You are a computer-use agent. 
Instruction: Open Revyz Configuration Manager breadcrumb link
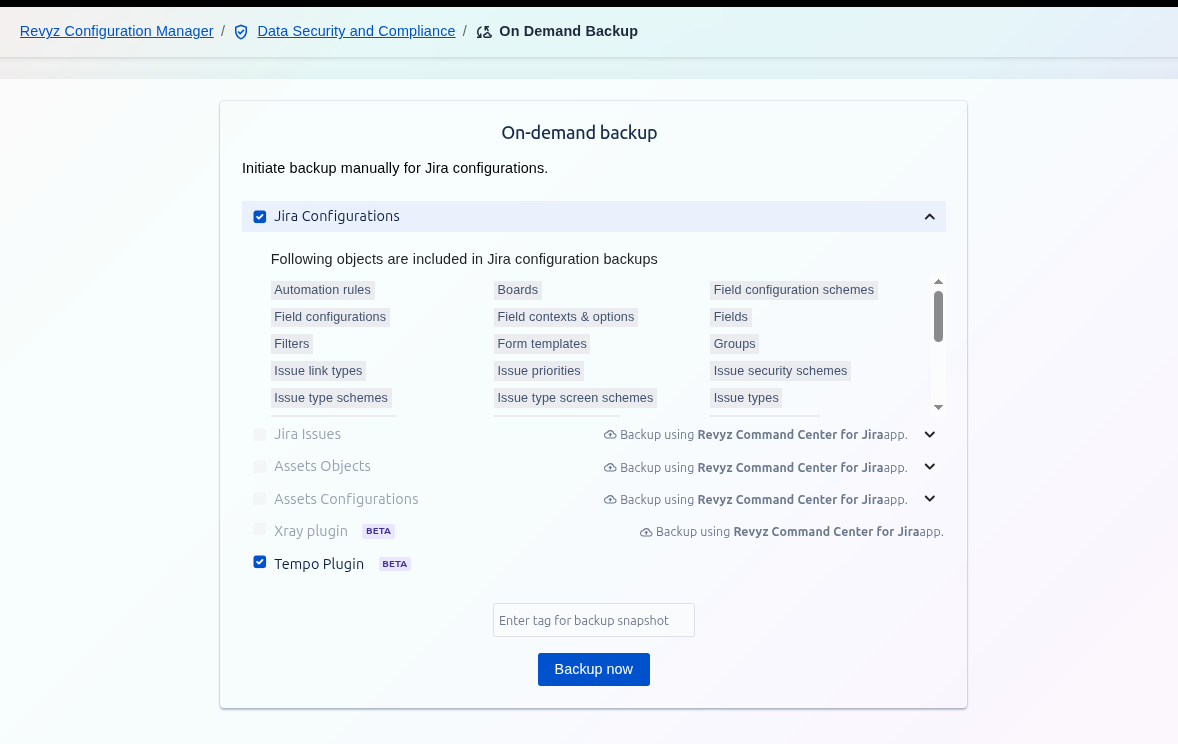coord(117,31)
